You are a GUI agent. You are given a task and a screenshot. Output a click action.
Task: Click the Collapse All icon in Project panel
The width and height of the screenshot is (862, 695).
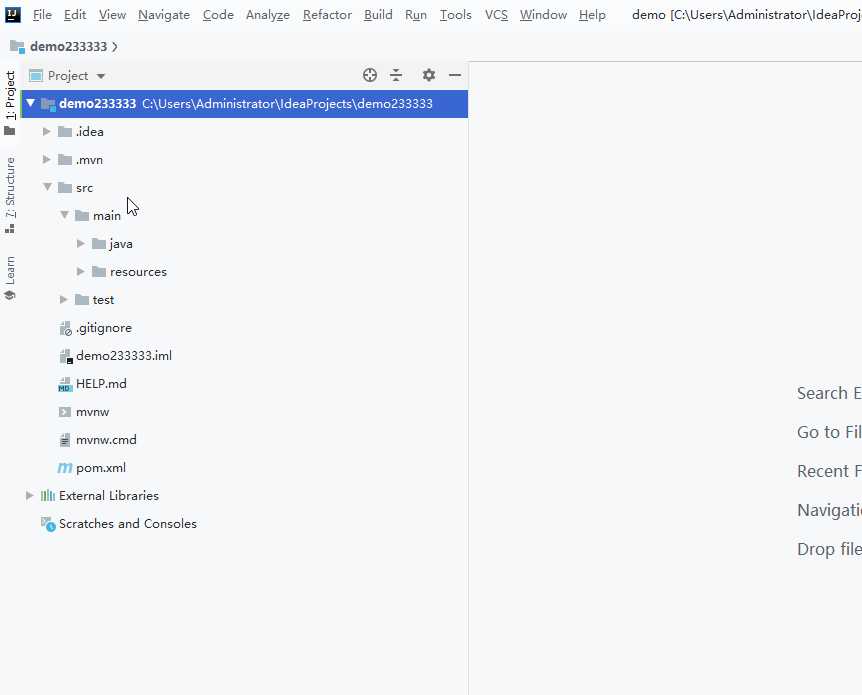[x=396, y=75]
